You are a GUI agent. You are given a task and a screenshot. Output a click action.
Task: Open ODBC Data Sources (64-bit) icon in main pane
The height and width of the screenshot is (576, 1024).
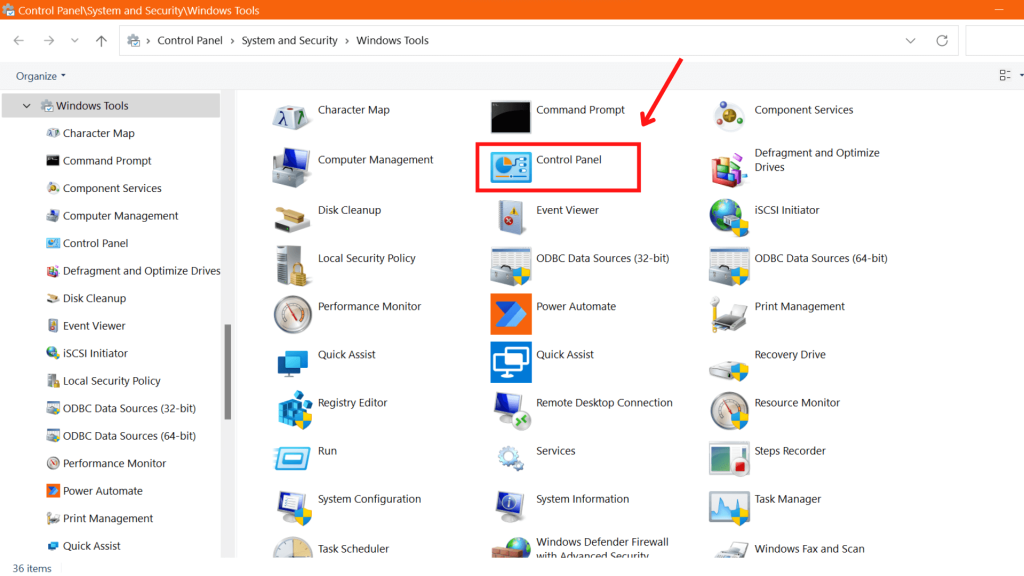729,266
